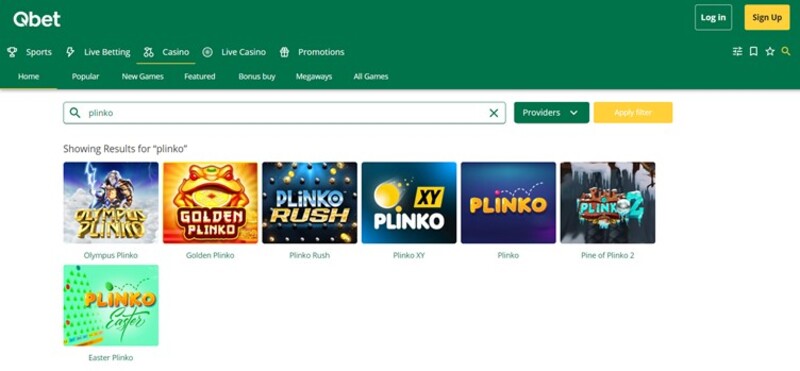Switch to the Bonus buy tab
This screenshot has height=371, width=800.
[x=257, y=77]
